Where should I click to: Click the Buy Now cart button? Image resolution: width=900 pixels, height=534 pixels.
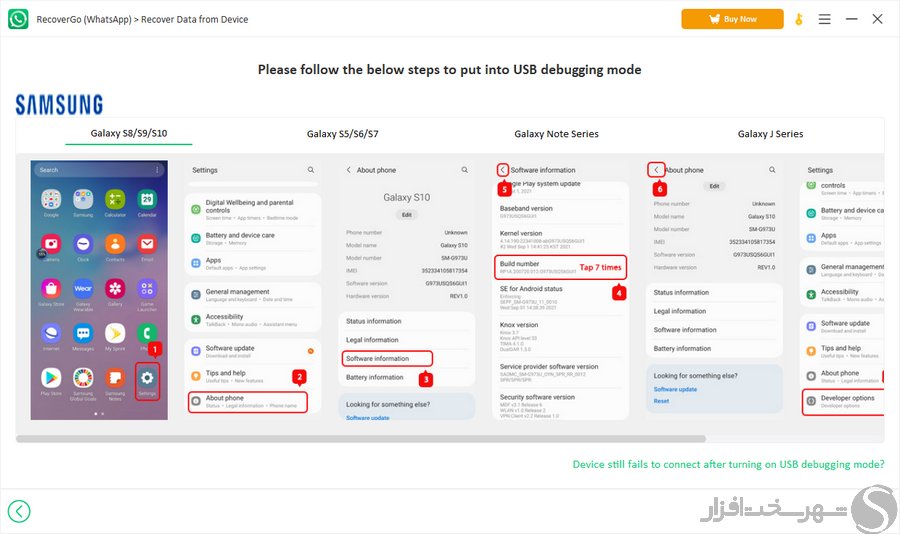click(732, 19)
